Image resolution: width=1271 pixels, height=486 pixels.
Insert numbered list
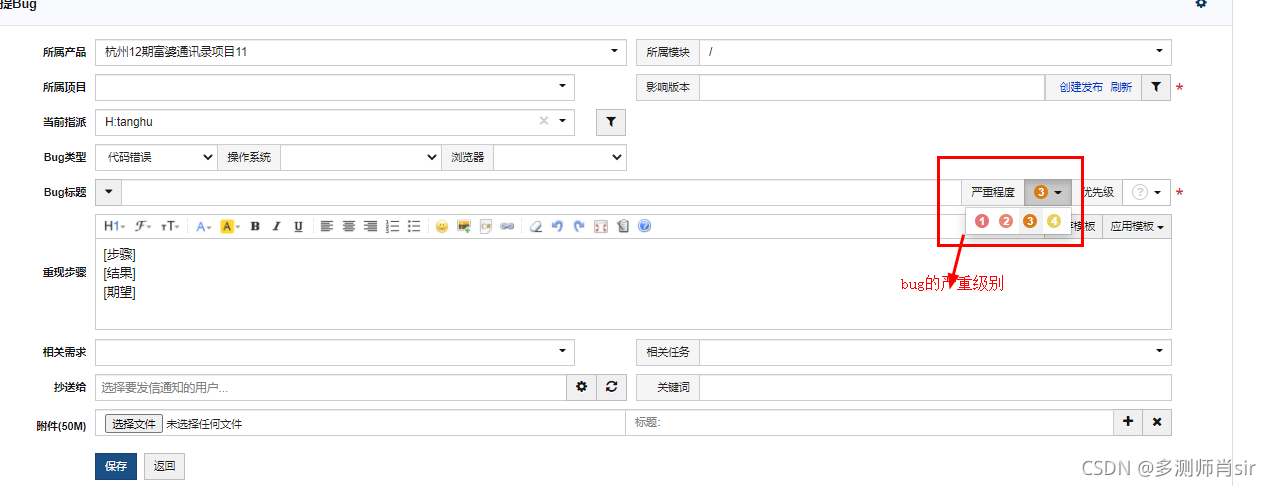(393, 226)
